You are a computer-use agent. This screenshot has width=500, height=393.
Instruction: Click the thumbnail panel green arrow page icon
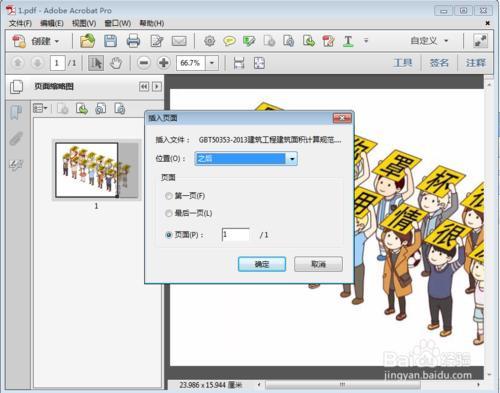click(82, 109)
